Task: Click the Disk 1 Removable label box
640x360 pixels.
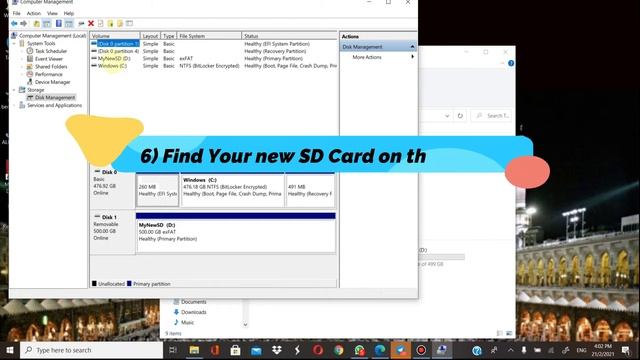Action: tap(112, 233)
